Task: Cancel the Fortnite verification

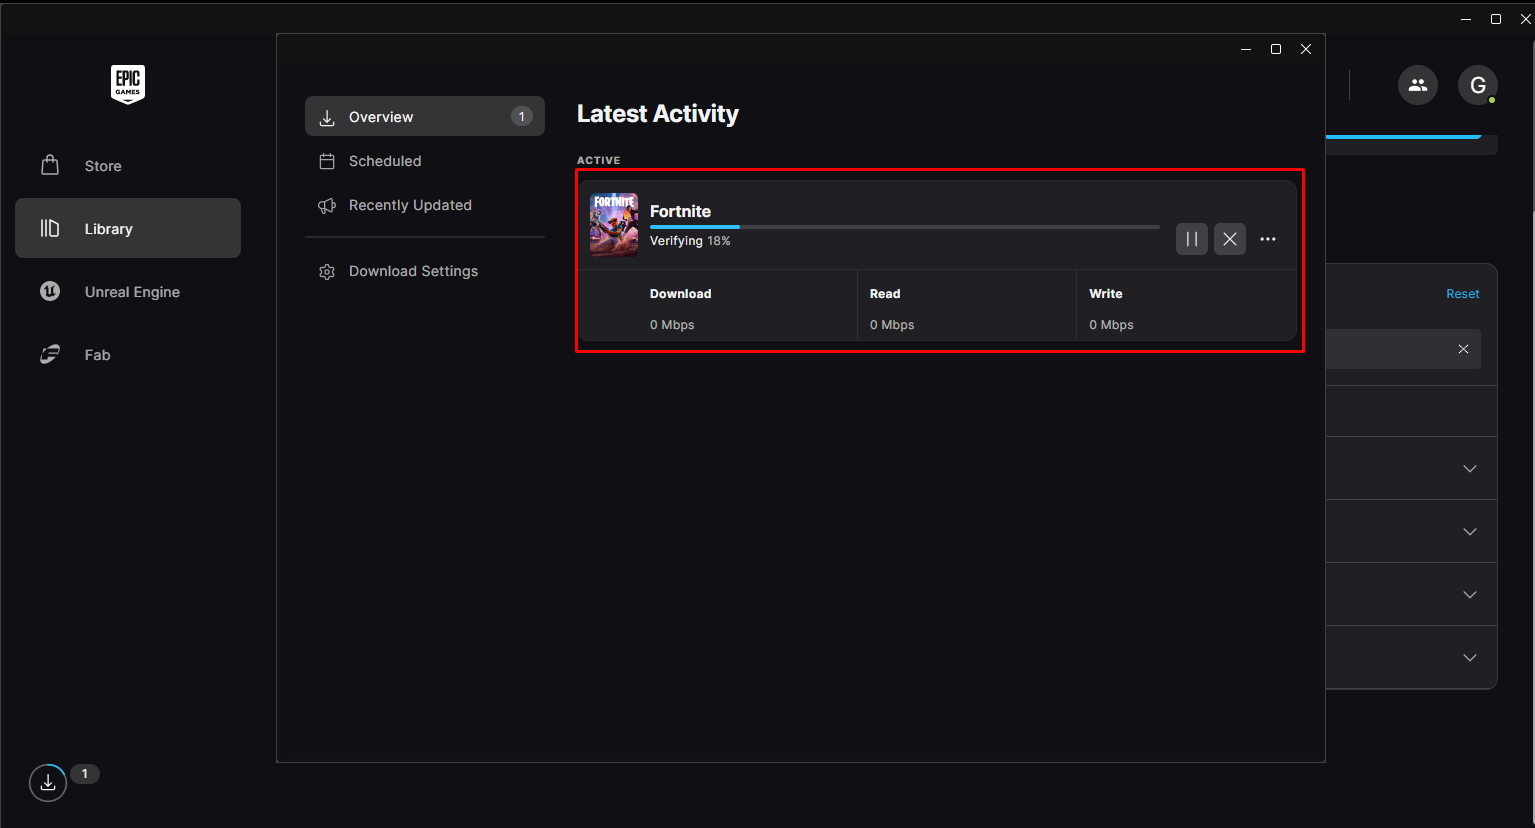Action: [1230, 239]
